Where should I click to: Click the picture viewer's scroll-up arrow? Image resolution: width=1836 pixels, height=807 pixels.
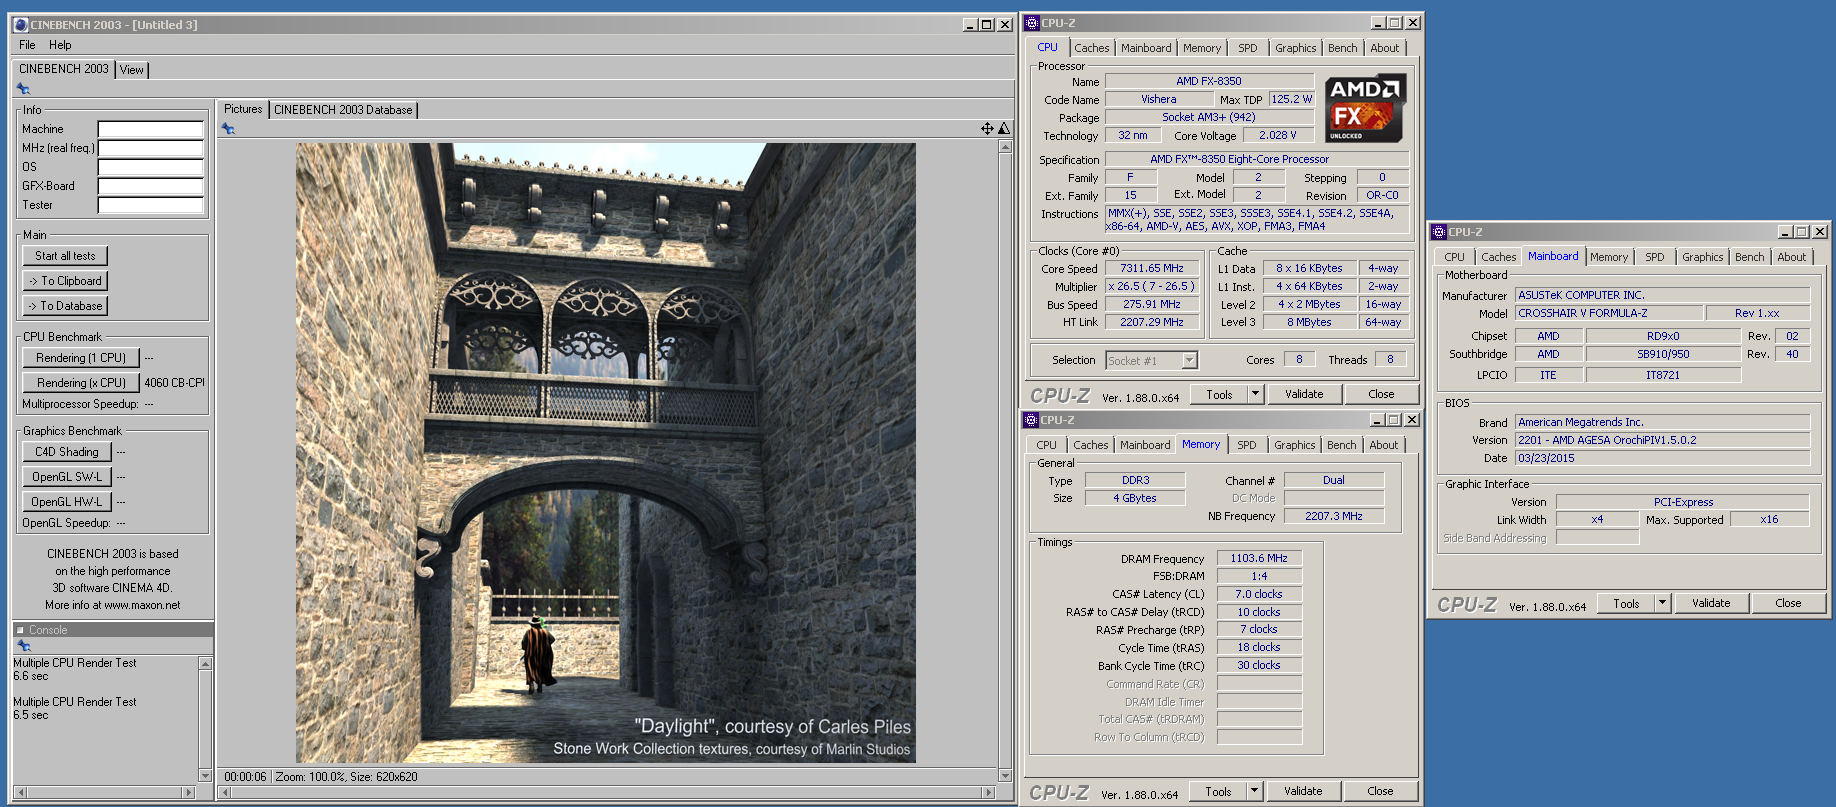pyautogui.click(x=1005, y=147)
